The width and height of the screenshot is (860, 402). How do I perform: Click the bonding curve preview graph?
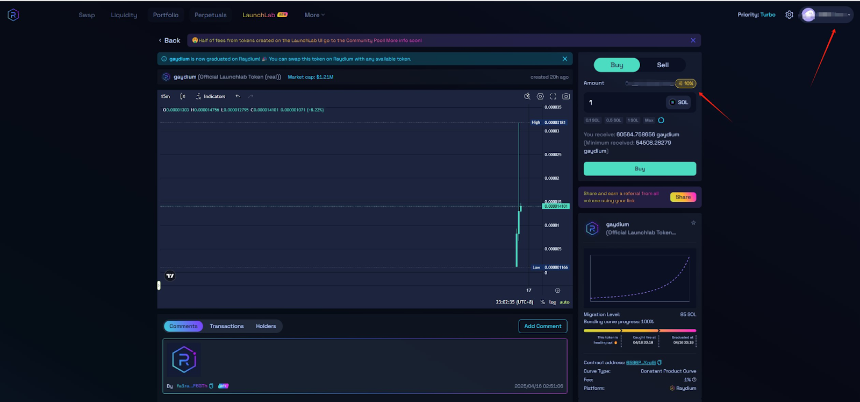click(x=640, y=276)
